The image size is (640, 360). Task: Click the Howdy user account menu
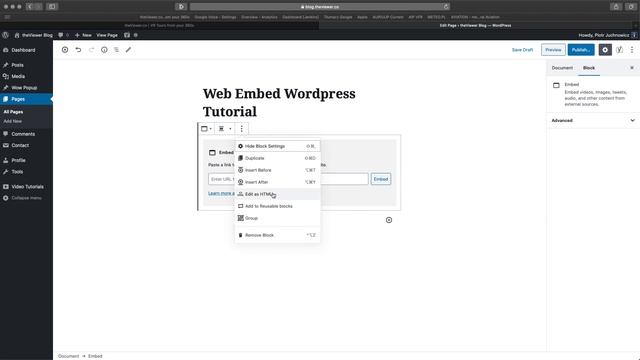607,35
